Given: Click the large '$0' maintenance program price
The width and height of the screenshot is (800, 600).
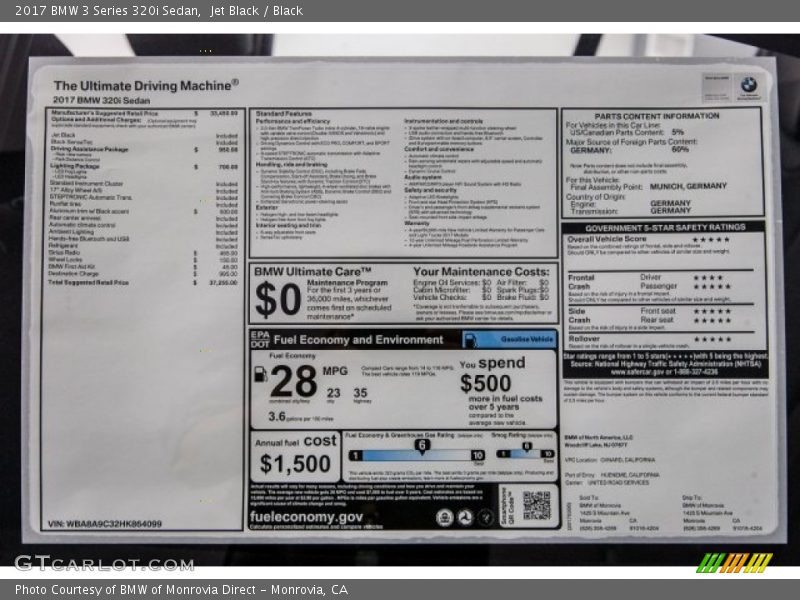Looking at the screenshot, I should tap(278, 300).
